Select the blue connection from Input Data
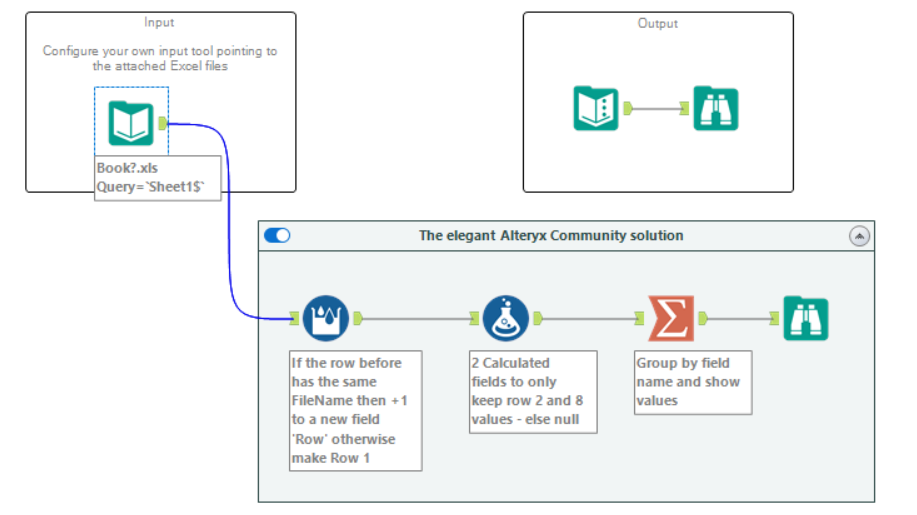The image size is (917, 515). [x=229, y=222]
